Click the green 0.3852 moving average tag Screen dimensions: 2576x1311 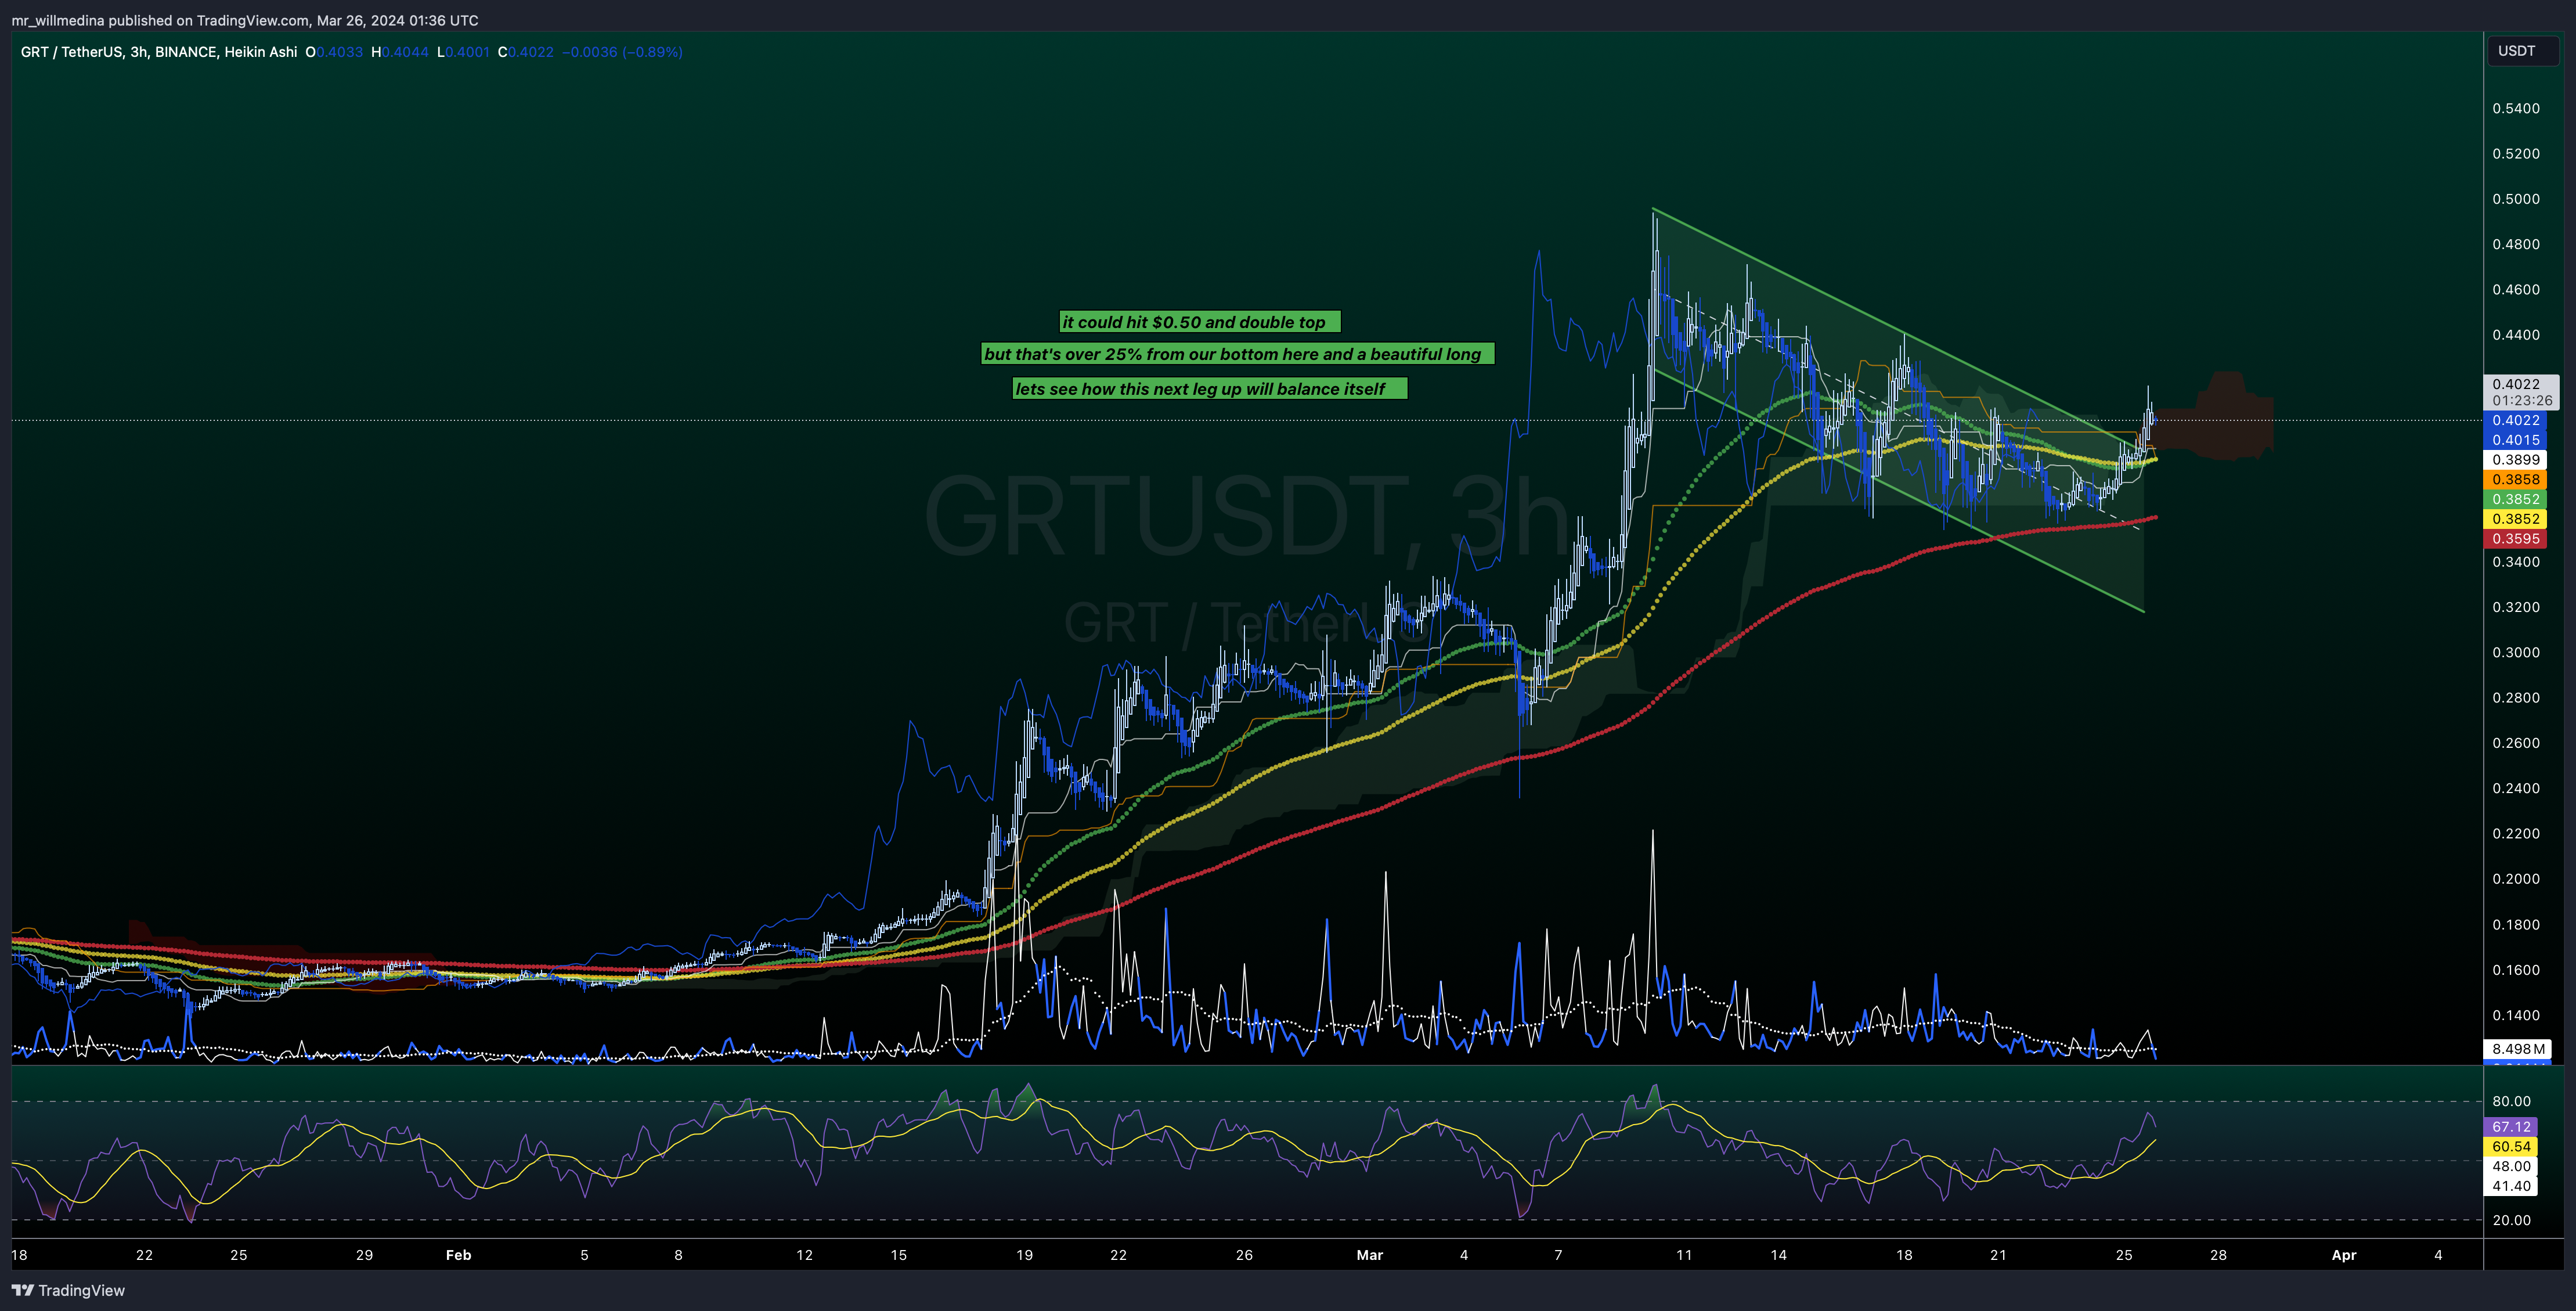[x=2515, y=499]
